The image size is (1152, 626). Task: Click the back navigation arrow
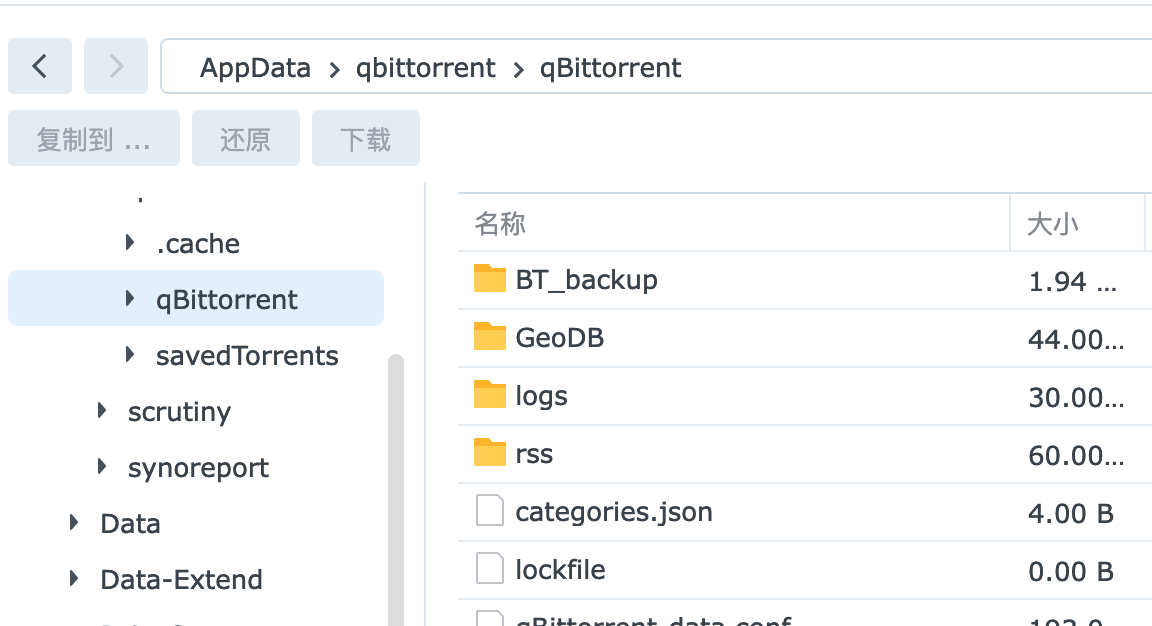tap(40, 66)
